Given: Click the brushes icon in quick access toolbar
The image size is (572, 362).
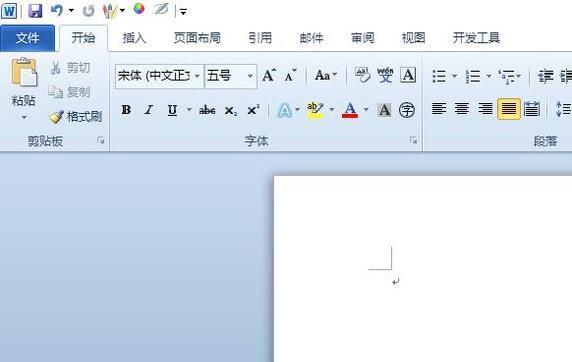Looking at the screenshot, I should coord(109,11).
